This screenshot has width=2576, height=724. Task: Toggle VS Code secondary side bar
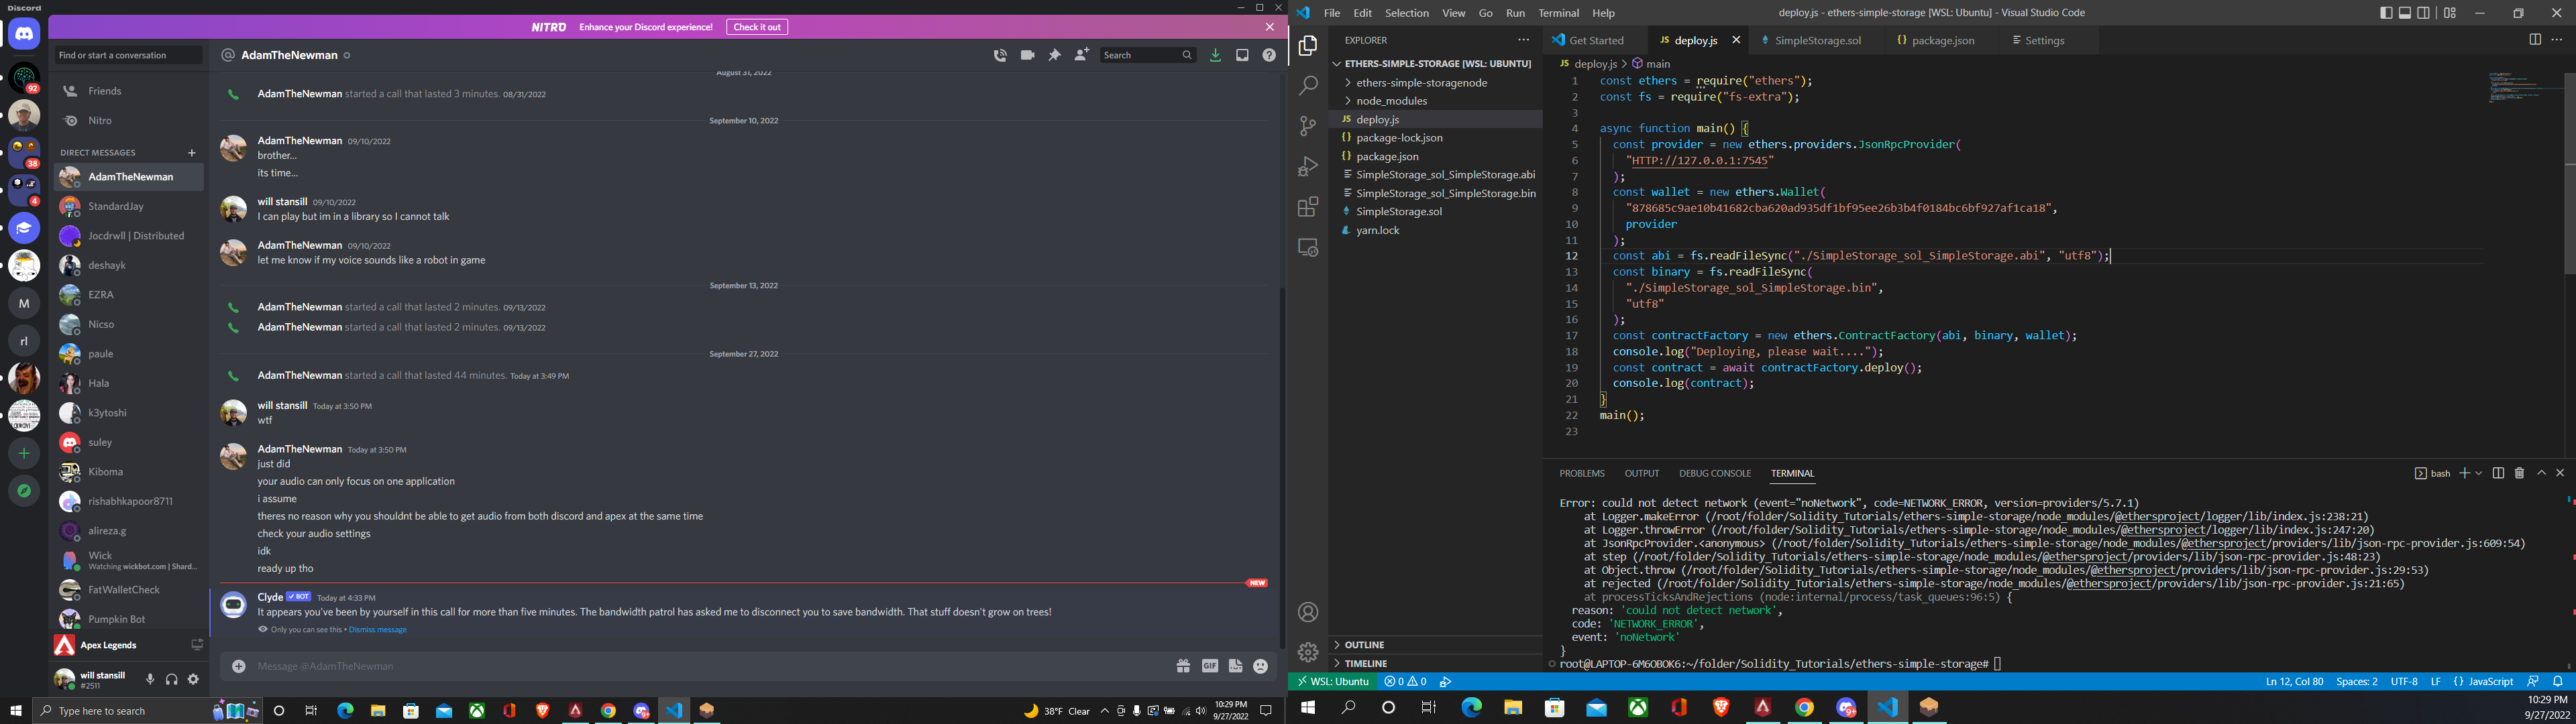2424,13
